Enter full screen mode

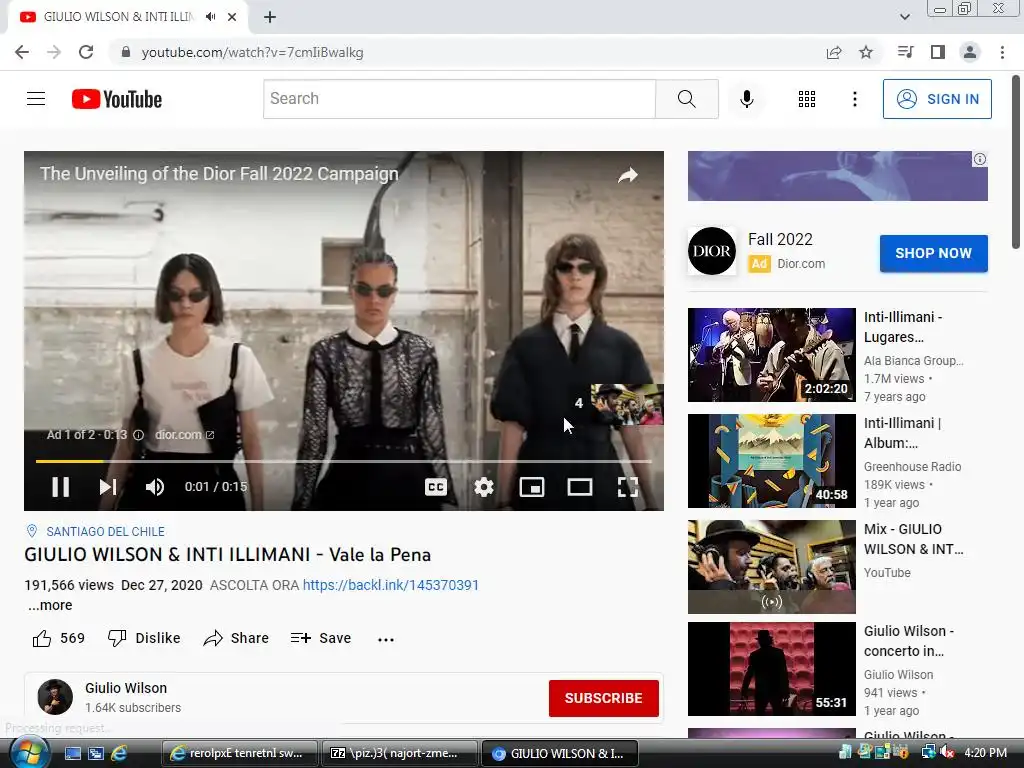[x=628, y=487]
